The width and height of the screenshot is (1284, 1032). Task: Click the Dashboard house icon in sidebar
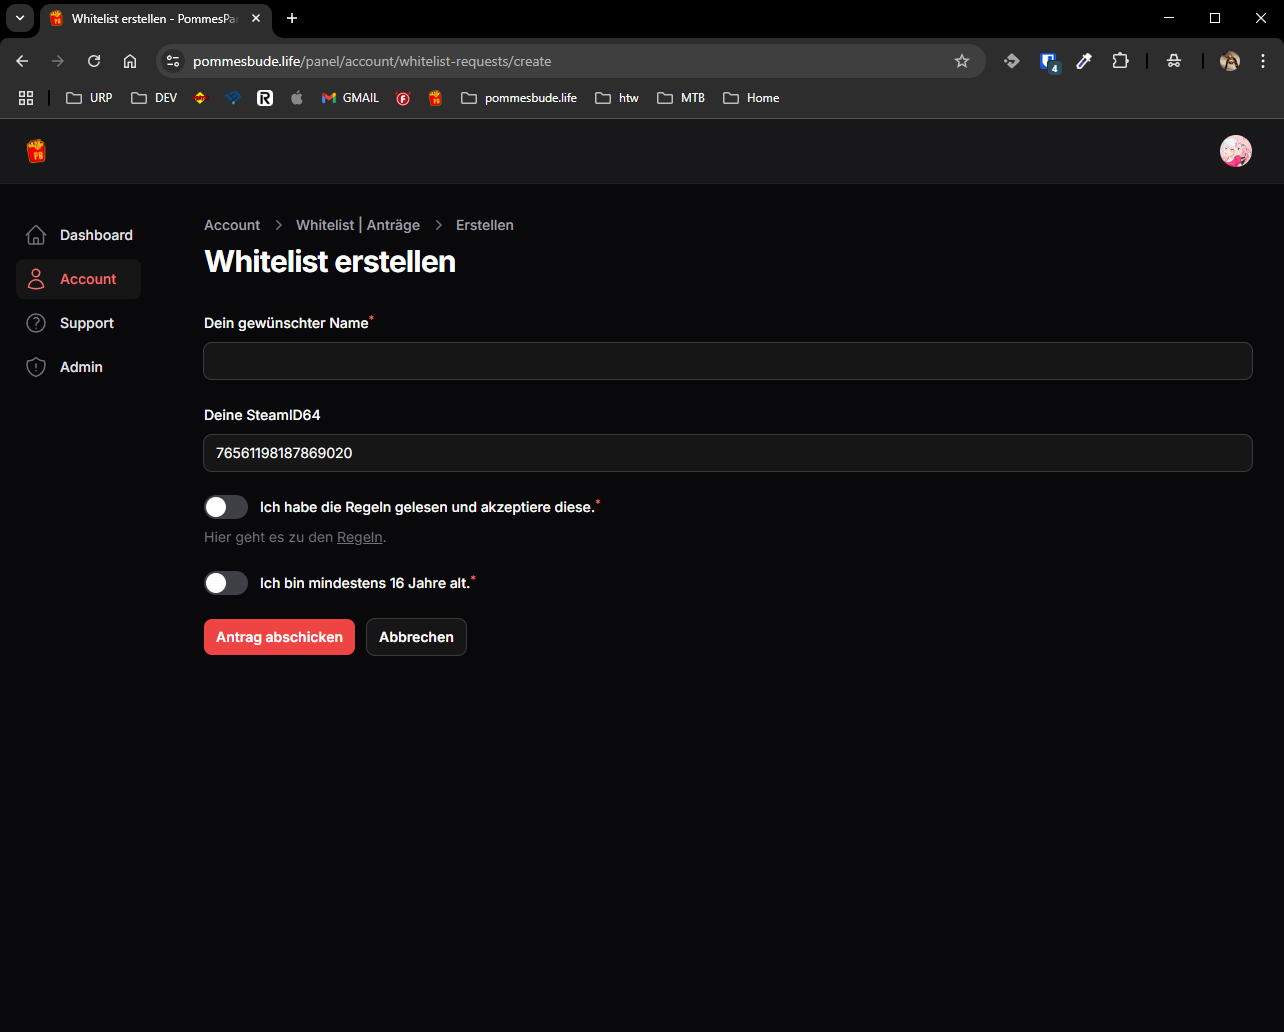click(x=36, y=235)
